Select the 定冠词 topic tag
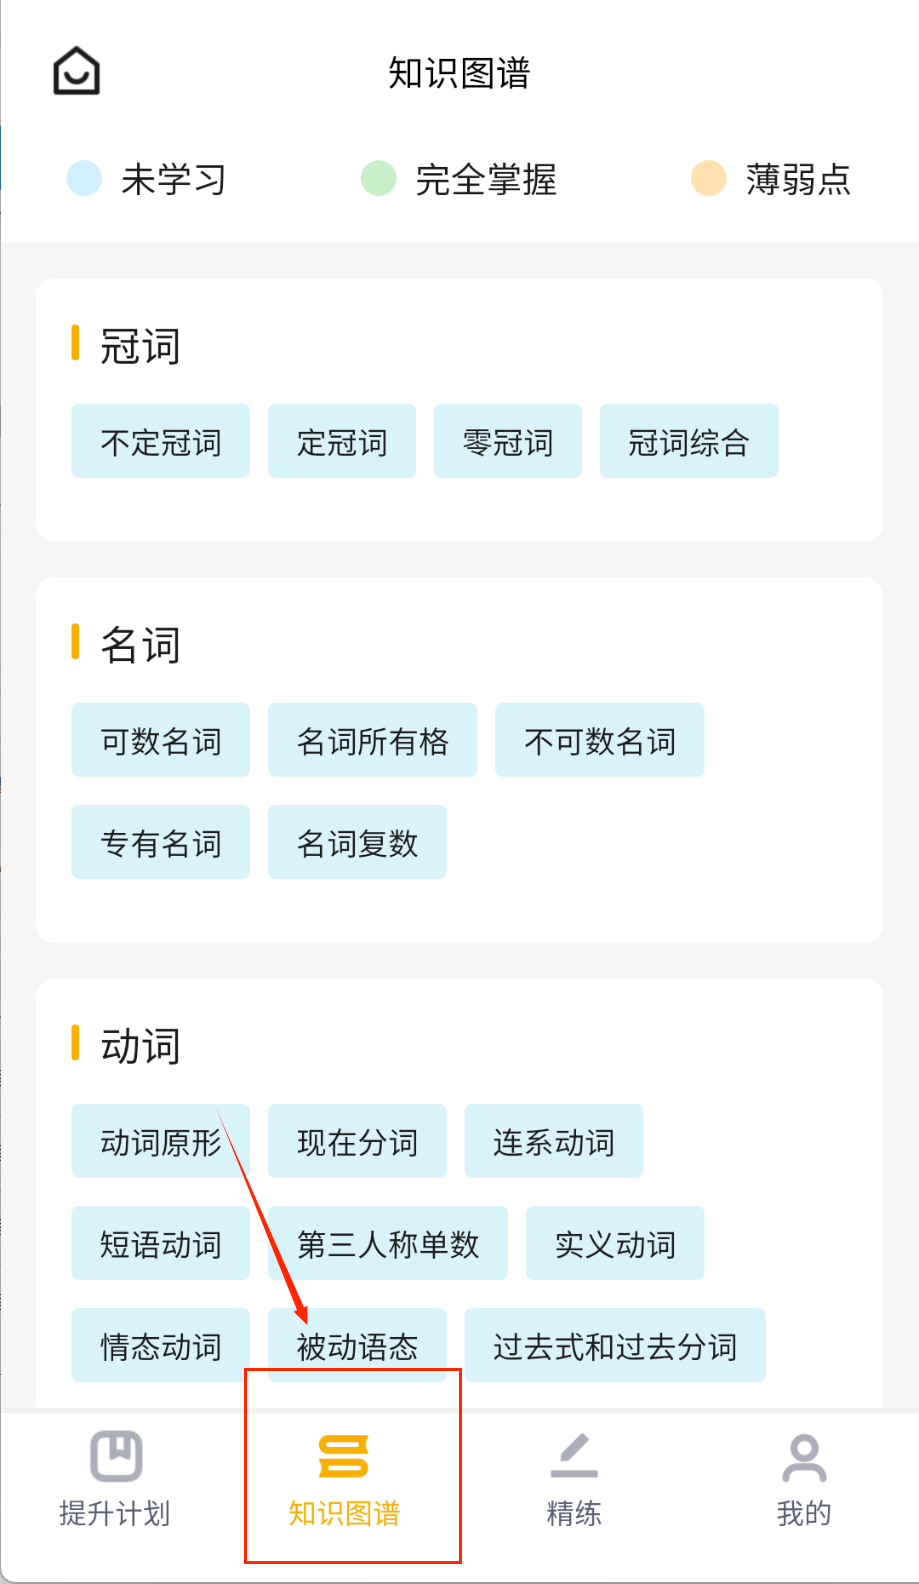This screenshot has width=919, height=1584. (x=341, y=441)
